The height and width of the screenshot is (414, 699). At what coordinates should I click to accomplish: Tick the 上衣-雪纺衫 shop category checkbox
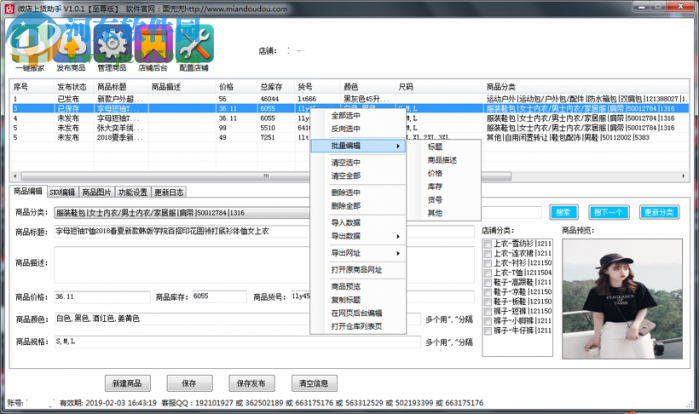tap(488, 243)
